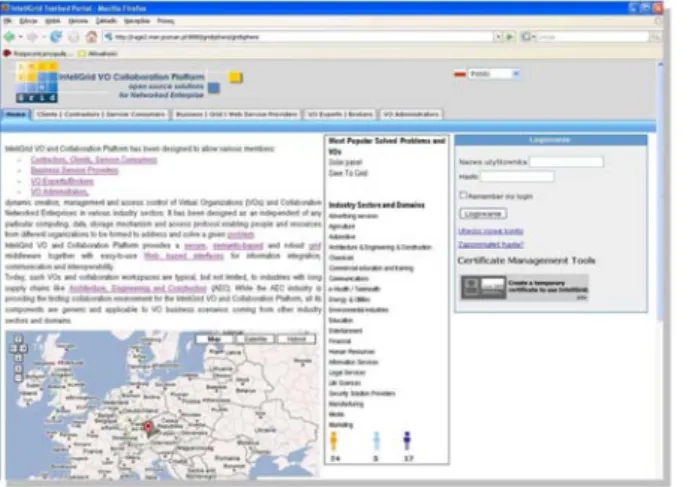
Task: Open the Aktualności bookmark folder
Action: [98, 53]
